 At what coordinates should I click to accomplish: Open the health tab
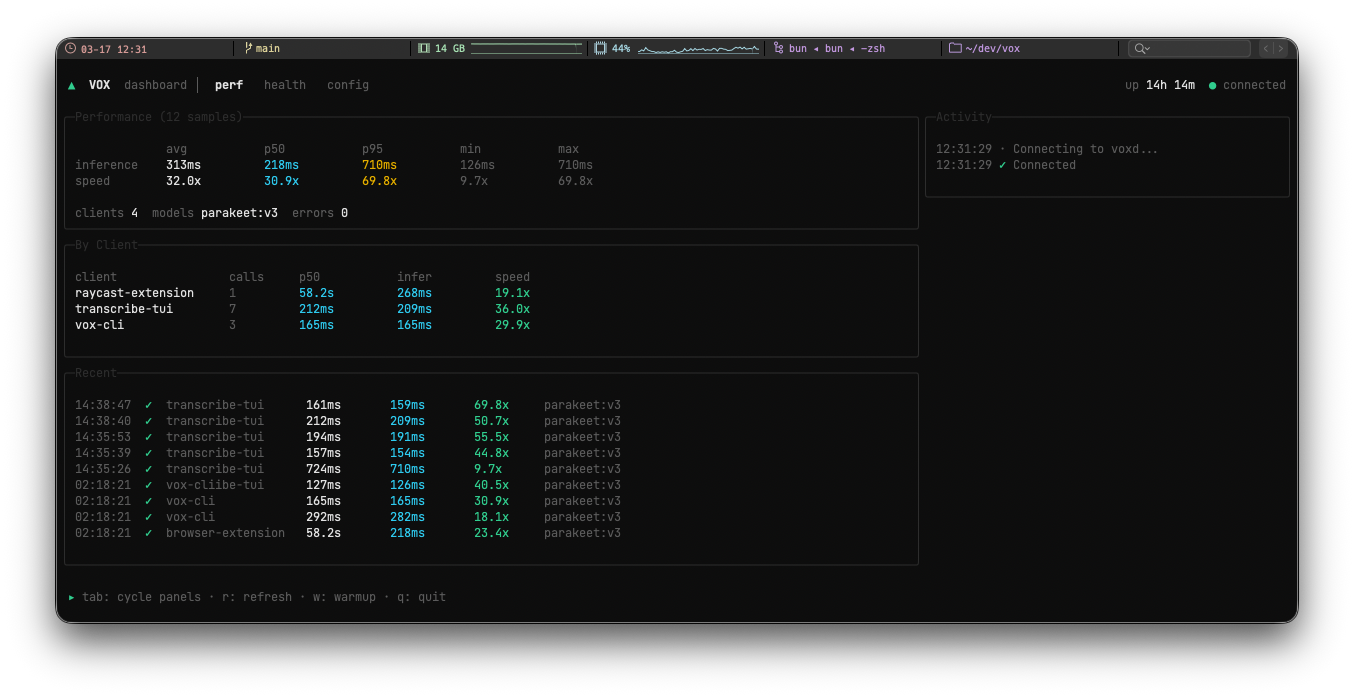tap(285, 85)
